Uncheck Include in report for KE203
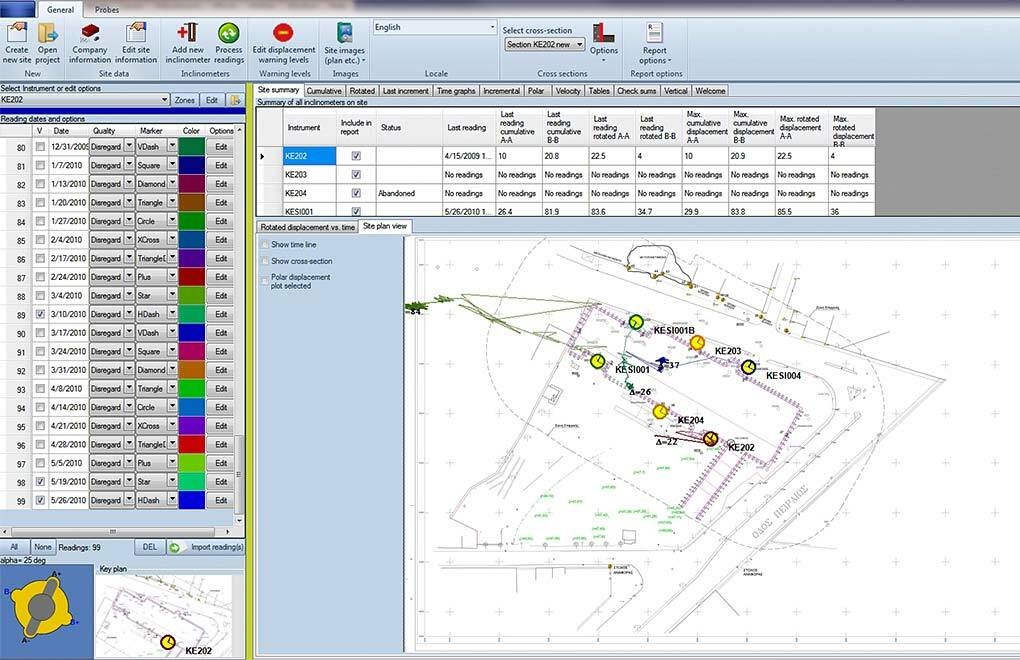Viewport: 1020px width, 660px height. click(356, 175)
